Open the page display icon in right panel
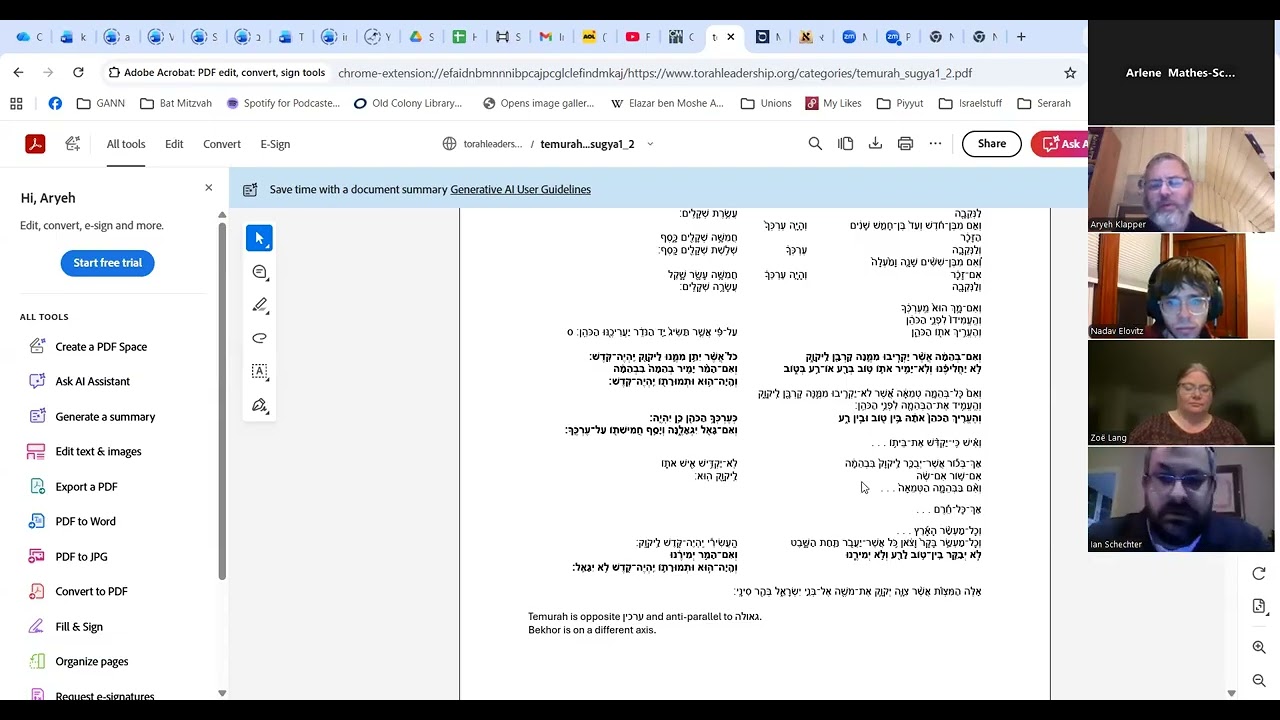Screen dimensions: 1280x720 tap(1259, 606)
